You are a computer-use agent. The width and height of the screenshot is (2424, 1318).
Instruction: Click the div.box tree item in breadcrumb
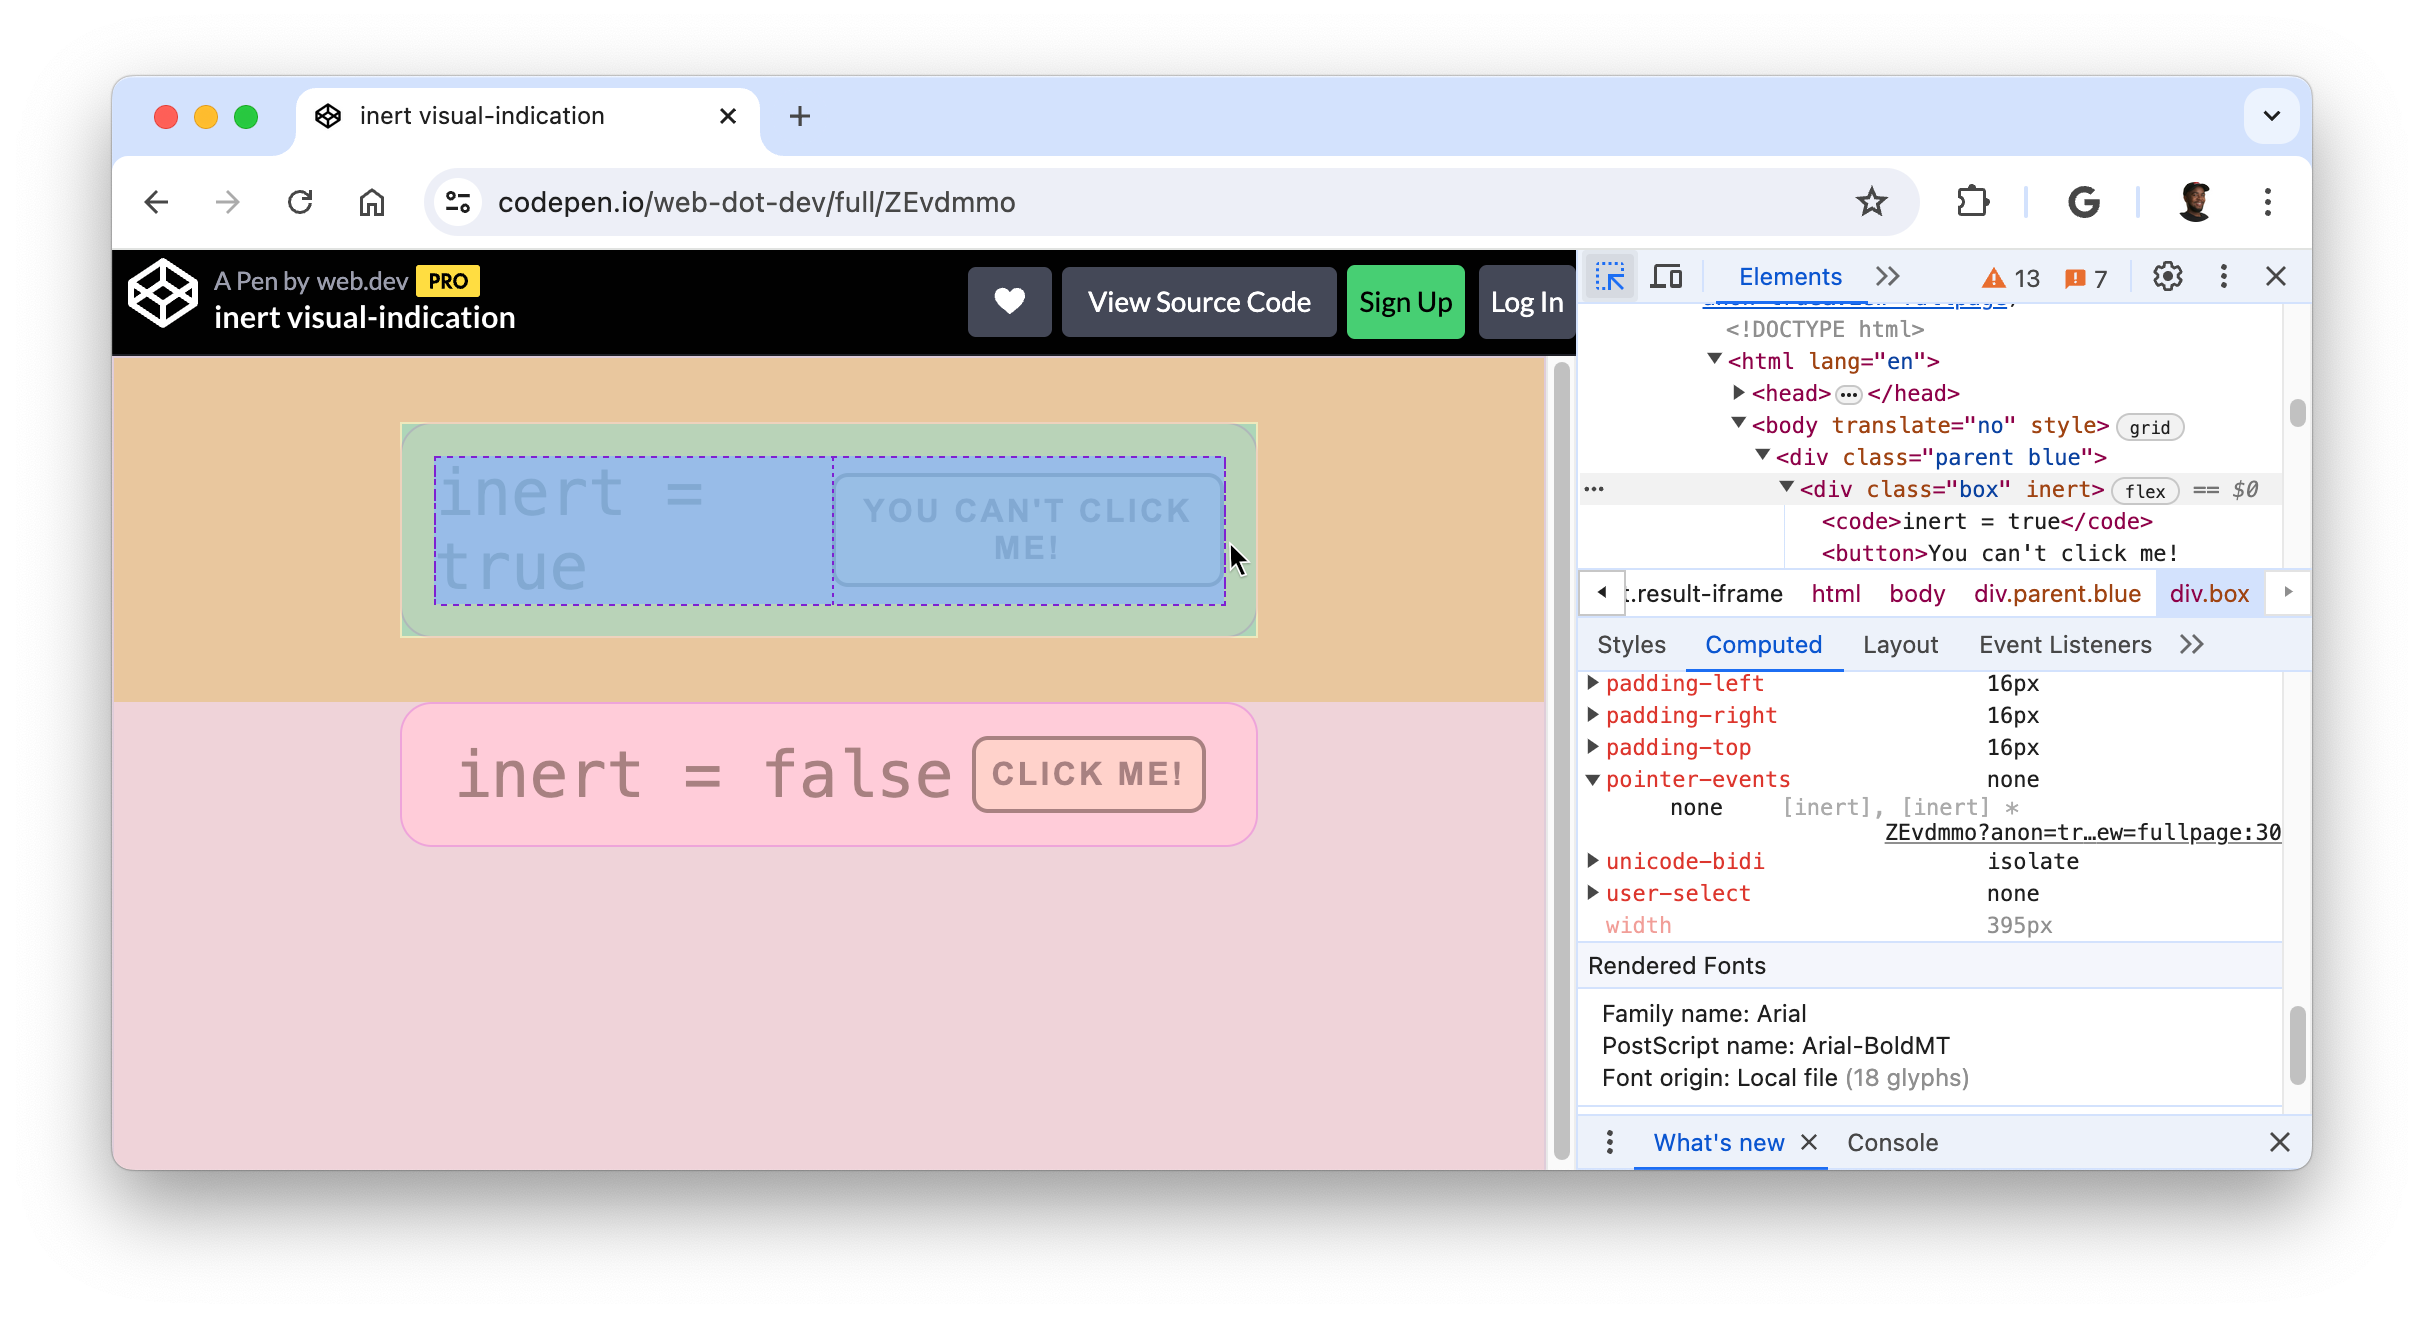[2210, 592]
